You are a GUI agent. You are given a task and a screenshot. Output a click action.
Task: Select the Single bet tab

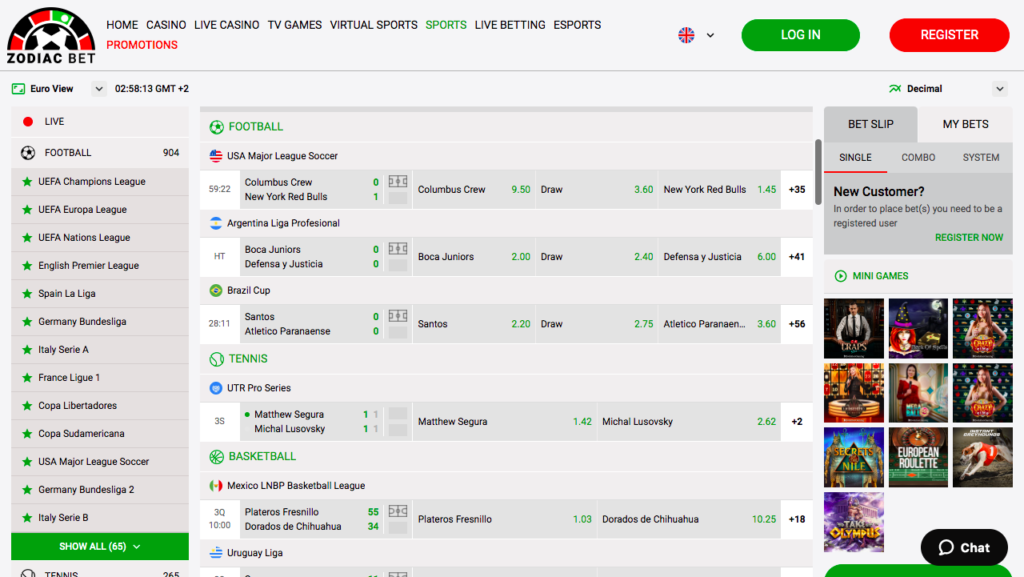click(x=856, y=157)
